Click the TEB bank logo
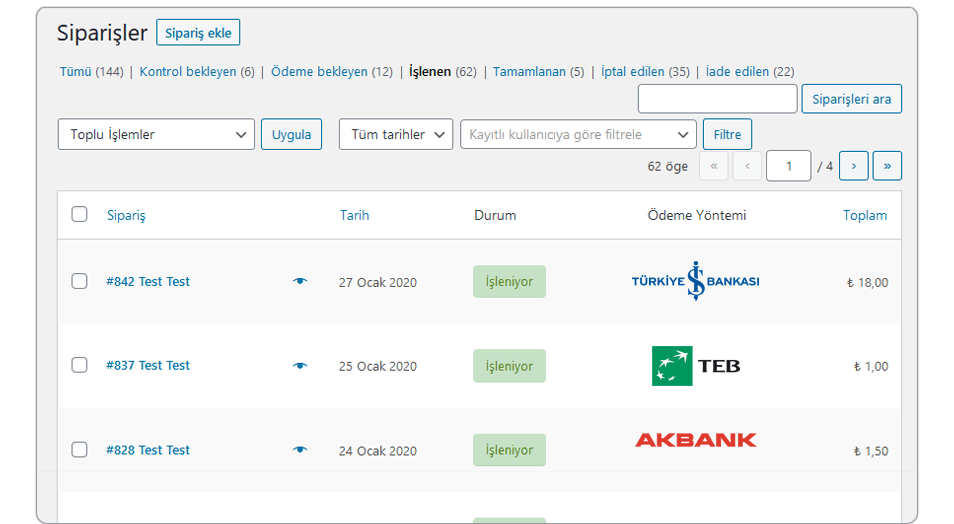Viewport: 954px width, 524px height. pyautogui.click(x=695, y=366)
